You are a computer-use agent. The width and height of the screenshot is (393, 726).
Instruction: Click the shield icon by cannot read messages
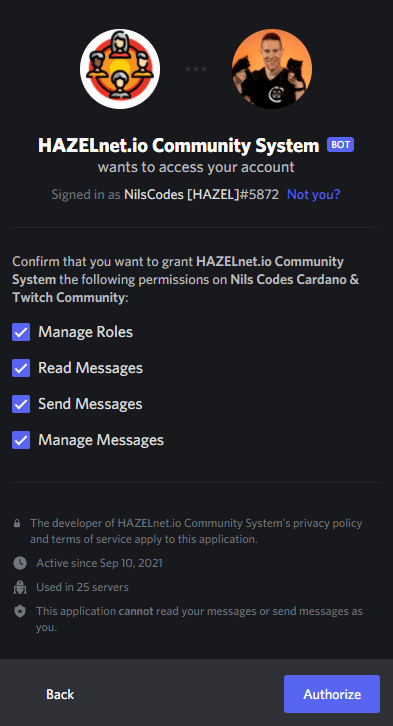(19, 612)
